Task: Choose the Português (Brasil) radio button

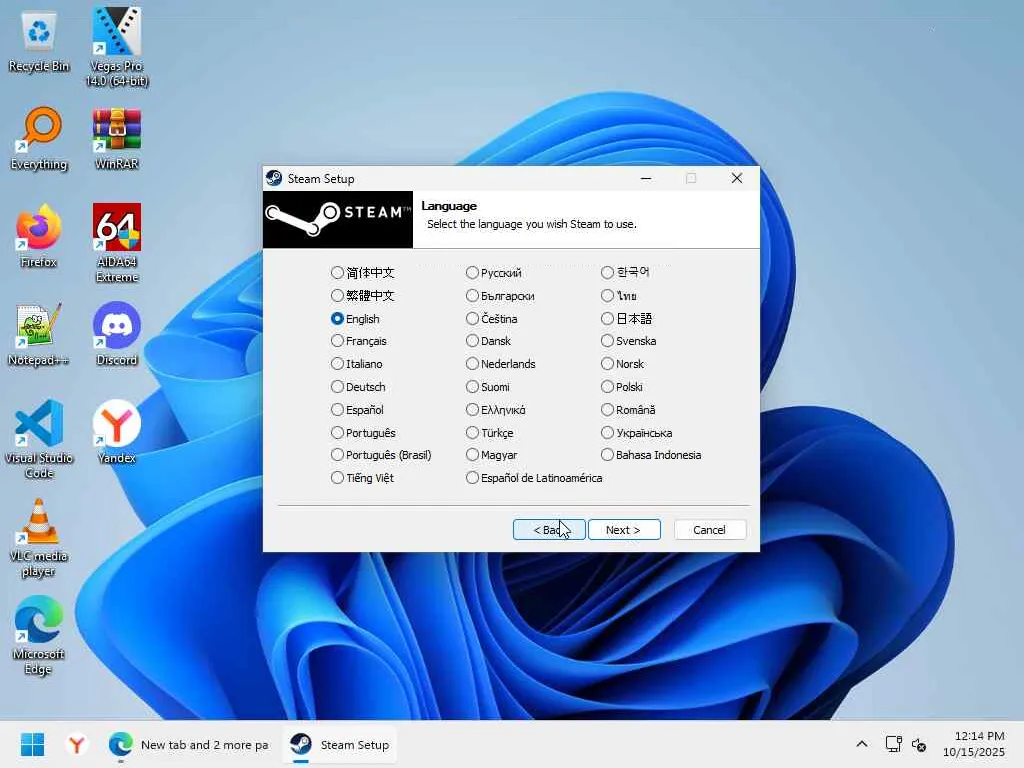Action: (x=381, y=455)
